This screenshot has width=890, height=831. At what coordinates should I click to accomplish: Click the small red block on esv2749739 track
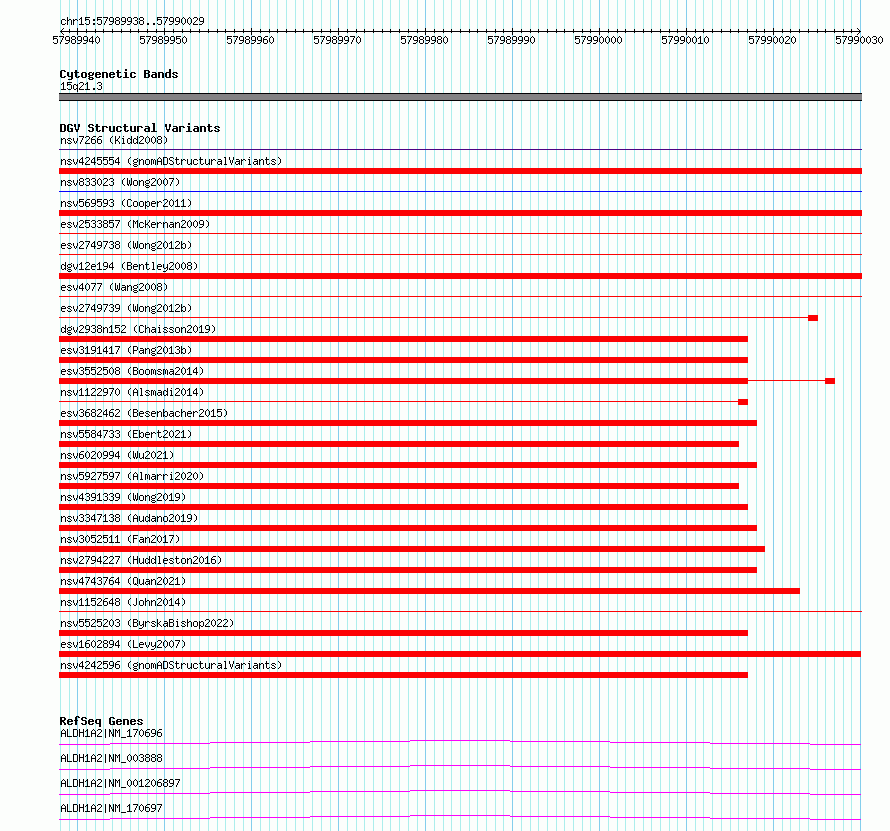coord(813,318)
